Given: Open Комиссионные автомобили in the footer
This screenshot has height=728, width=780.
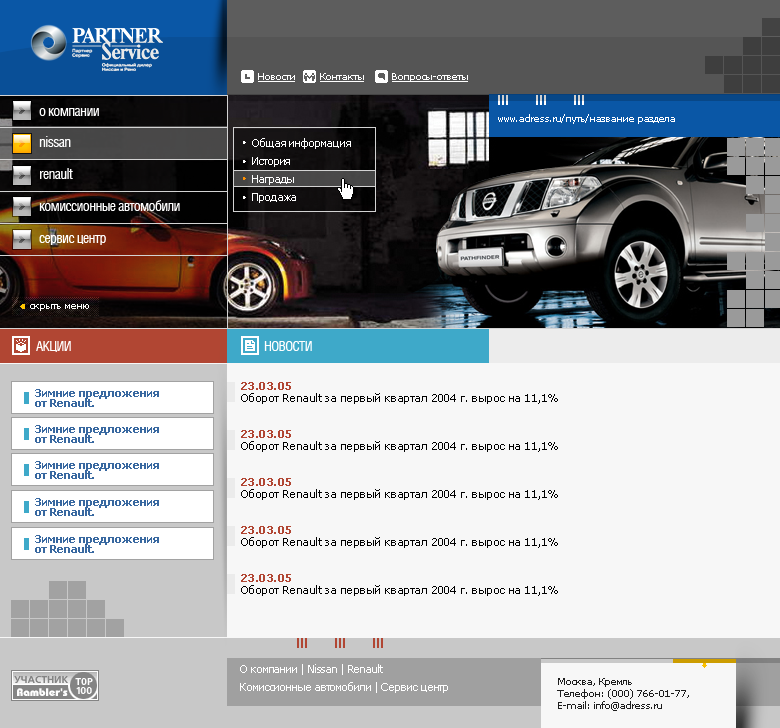Looking at the screenshot, I should [305, 687].
